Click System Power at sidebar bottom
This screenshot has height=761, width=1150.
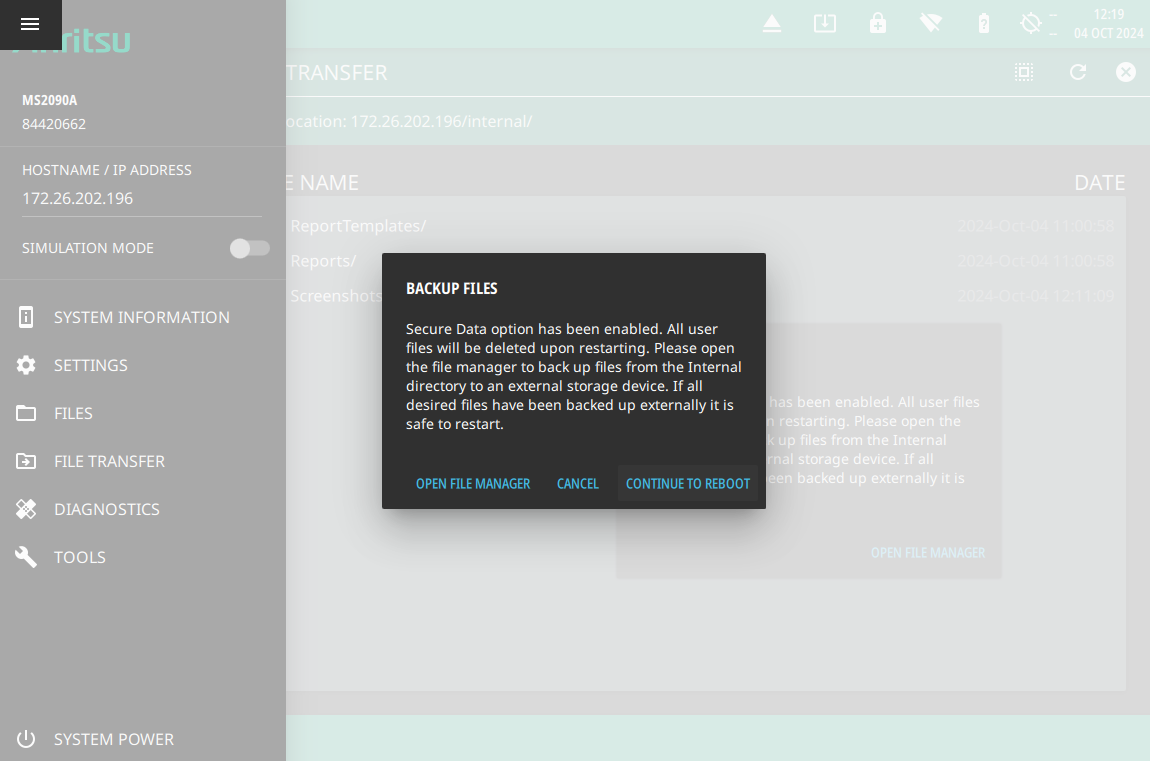click(x=113, y=739)
